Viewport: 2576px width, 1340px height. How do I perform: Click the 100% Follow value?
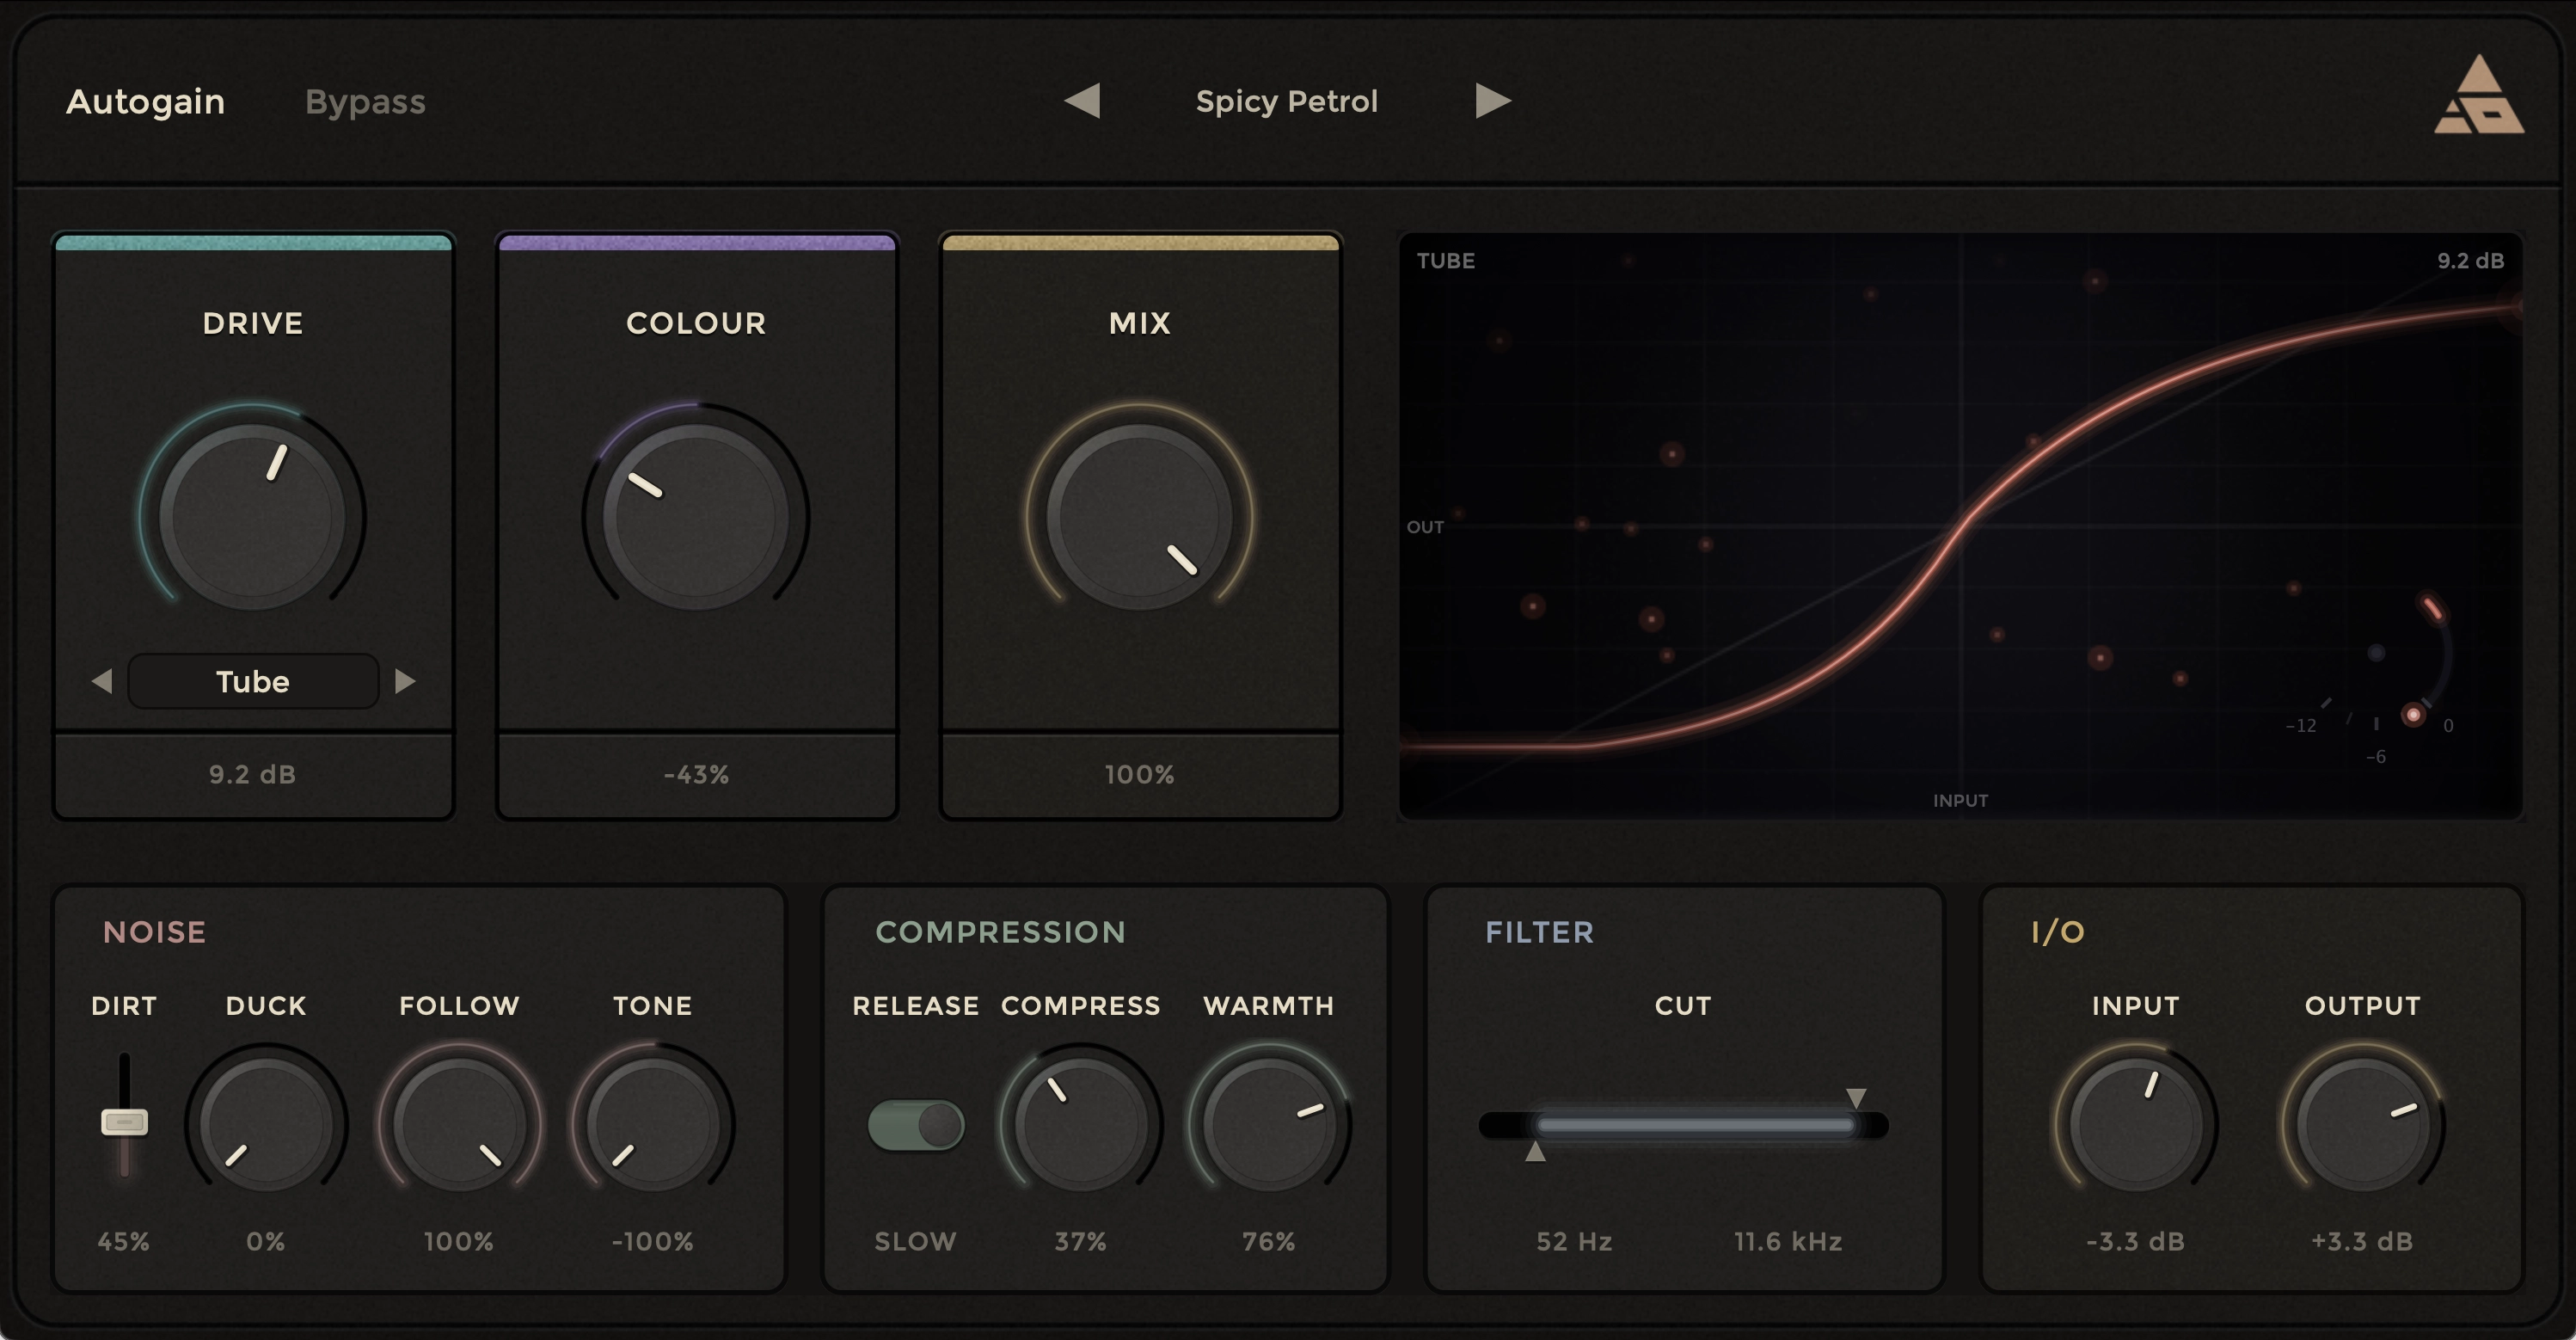click(x=459, y=1241)
